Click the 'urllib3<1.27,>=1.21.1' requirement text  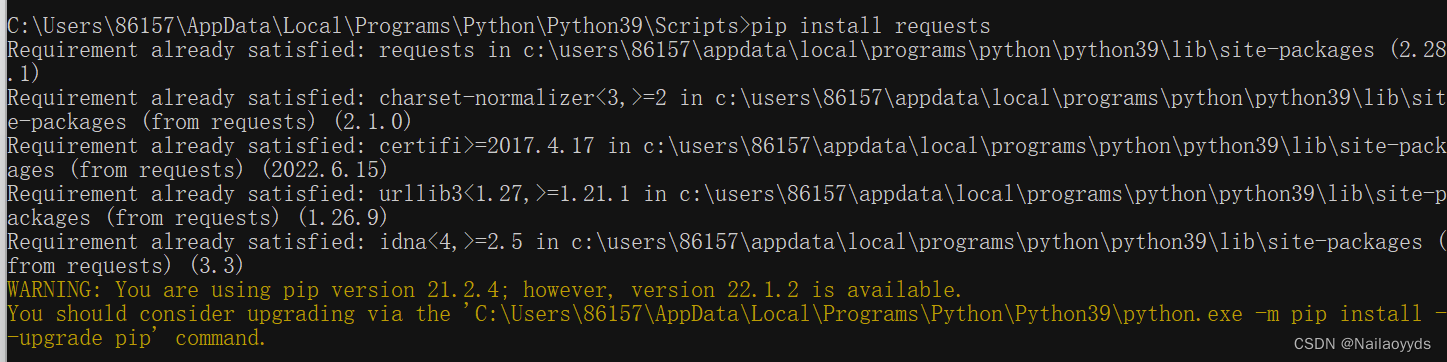click(x=505, y=194)
